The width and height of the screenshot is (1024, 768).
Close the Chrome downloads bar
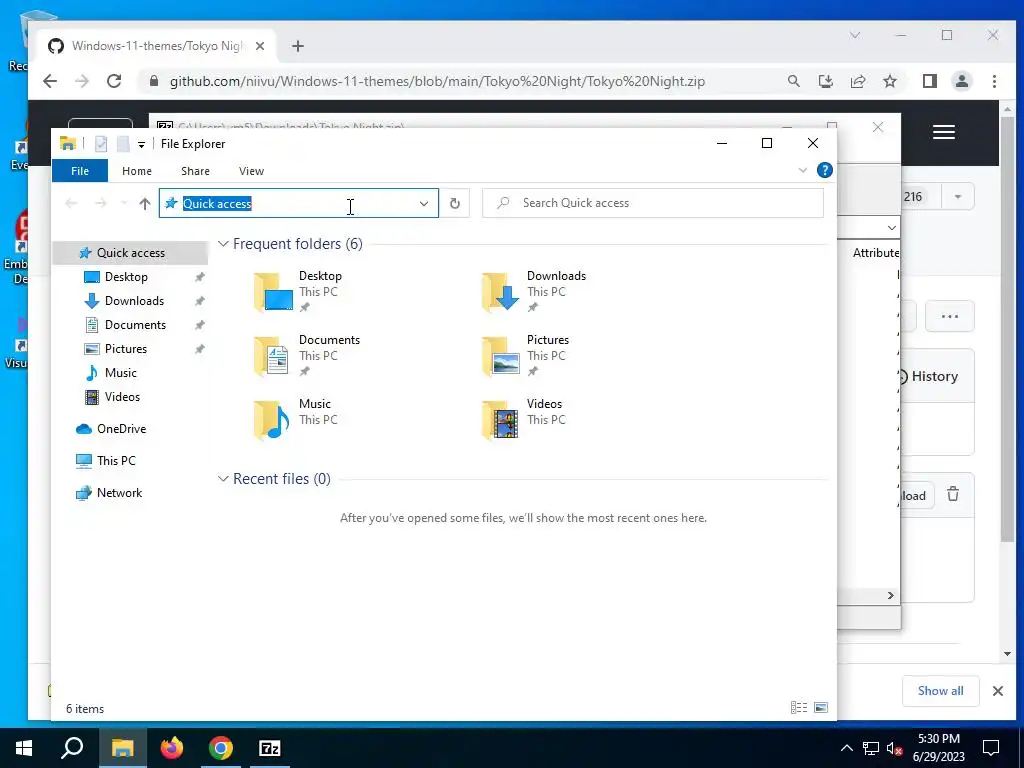(x=997, y=691)
